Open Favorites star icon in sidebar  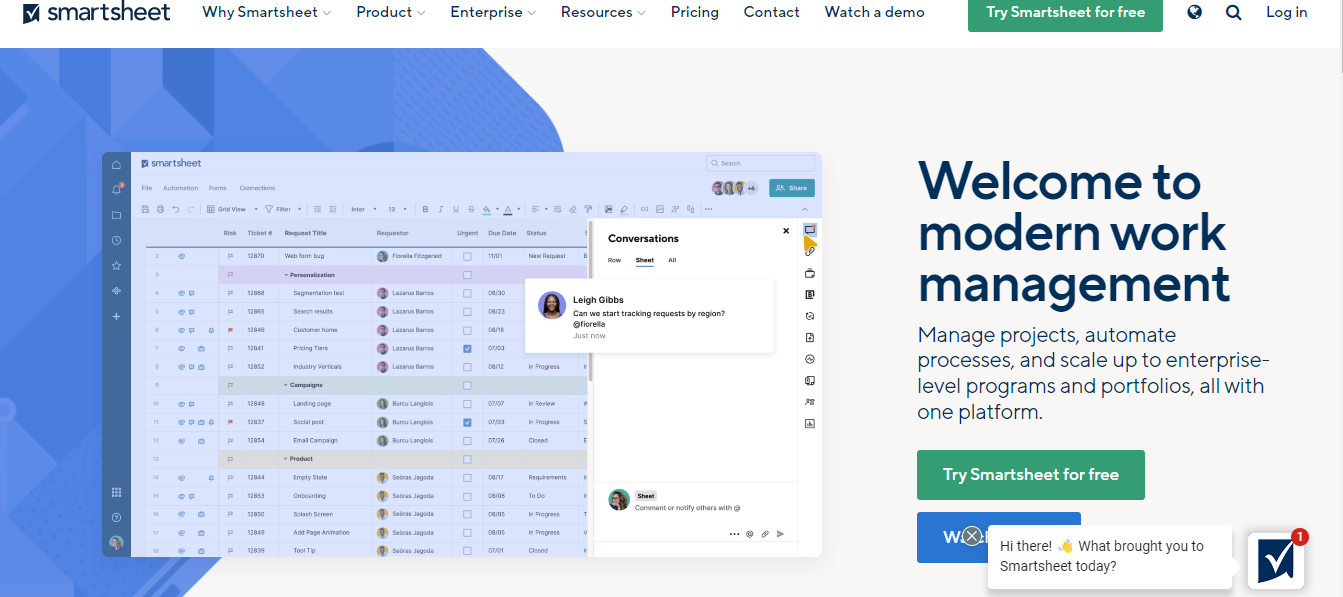[116, 265]
